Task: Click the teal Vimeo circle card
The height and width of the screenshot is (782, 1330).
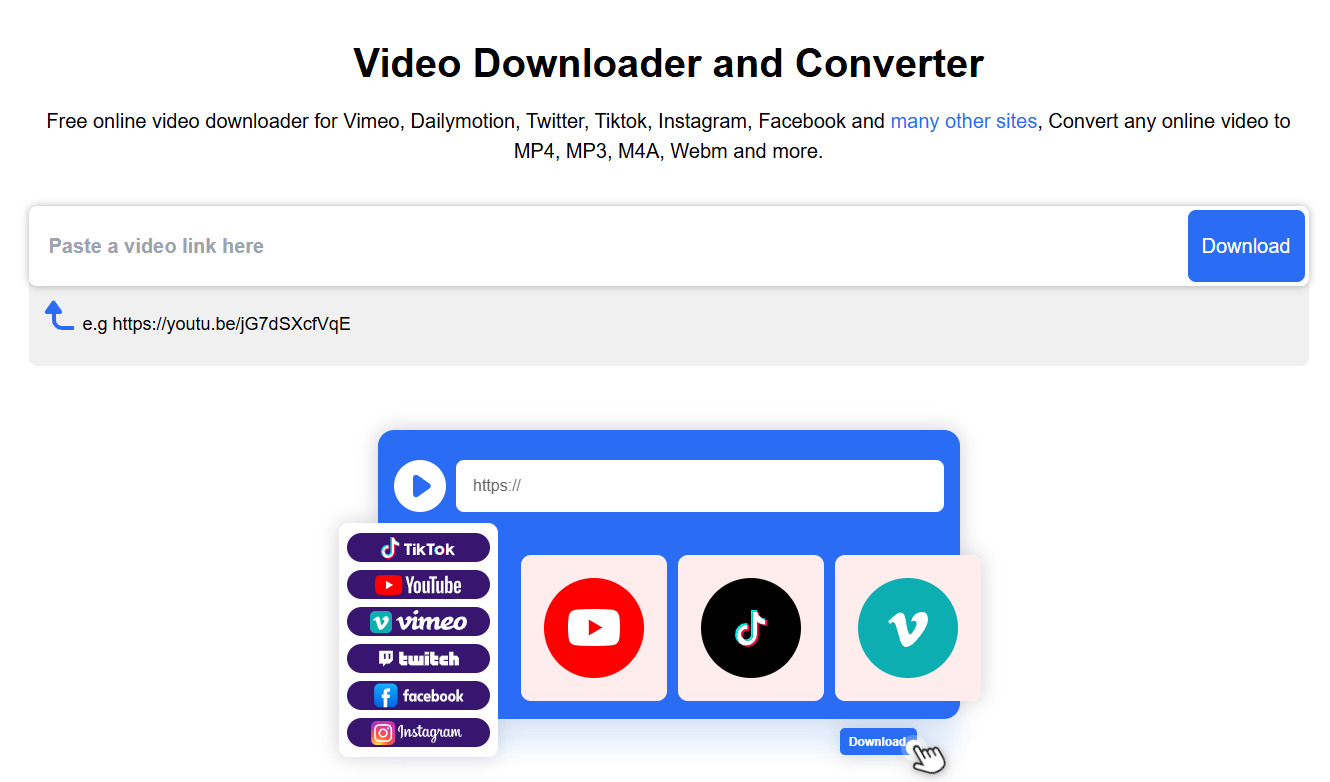Action: (908, 628)
